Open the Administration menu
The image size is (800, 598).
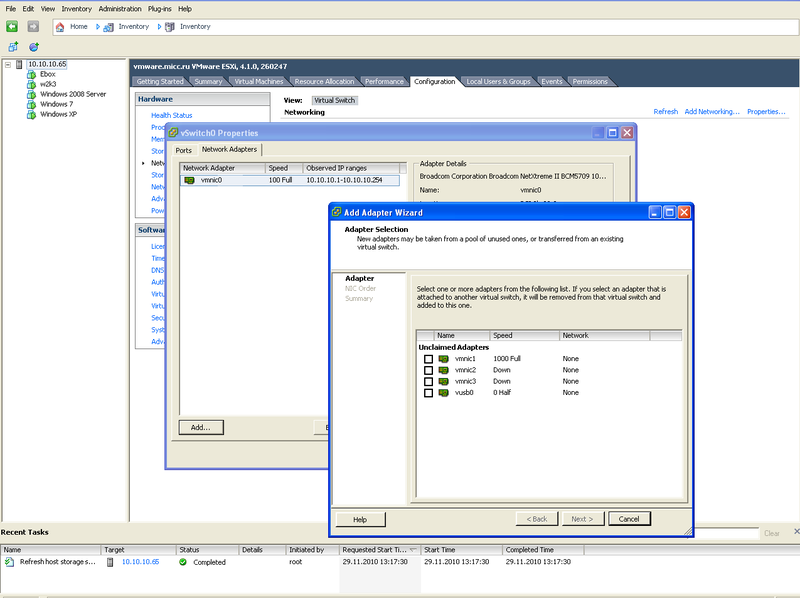pos(120,9)
